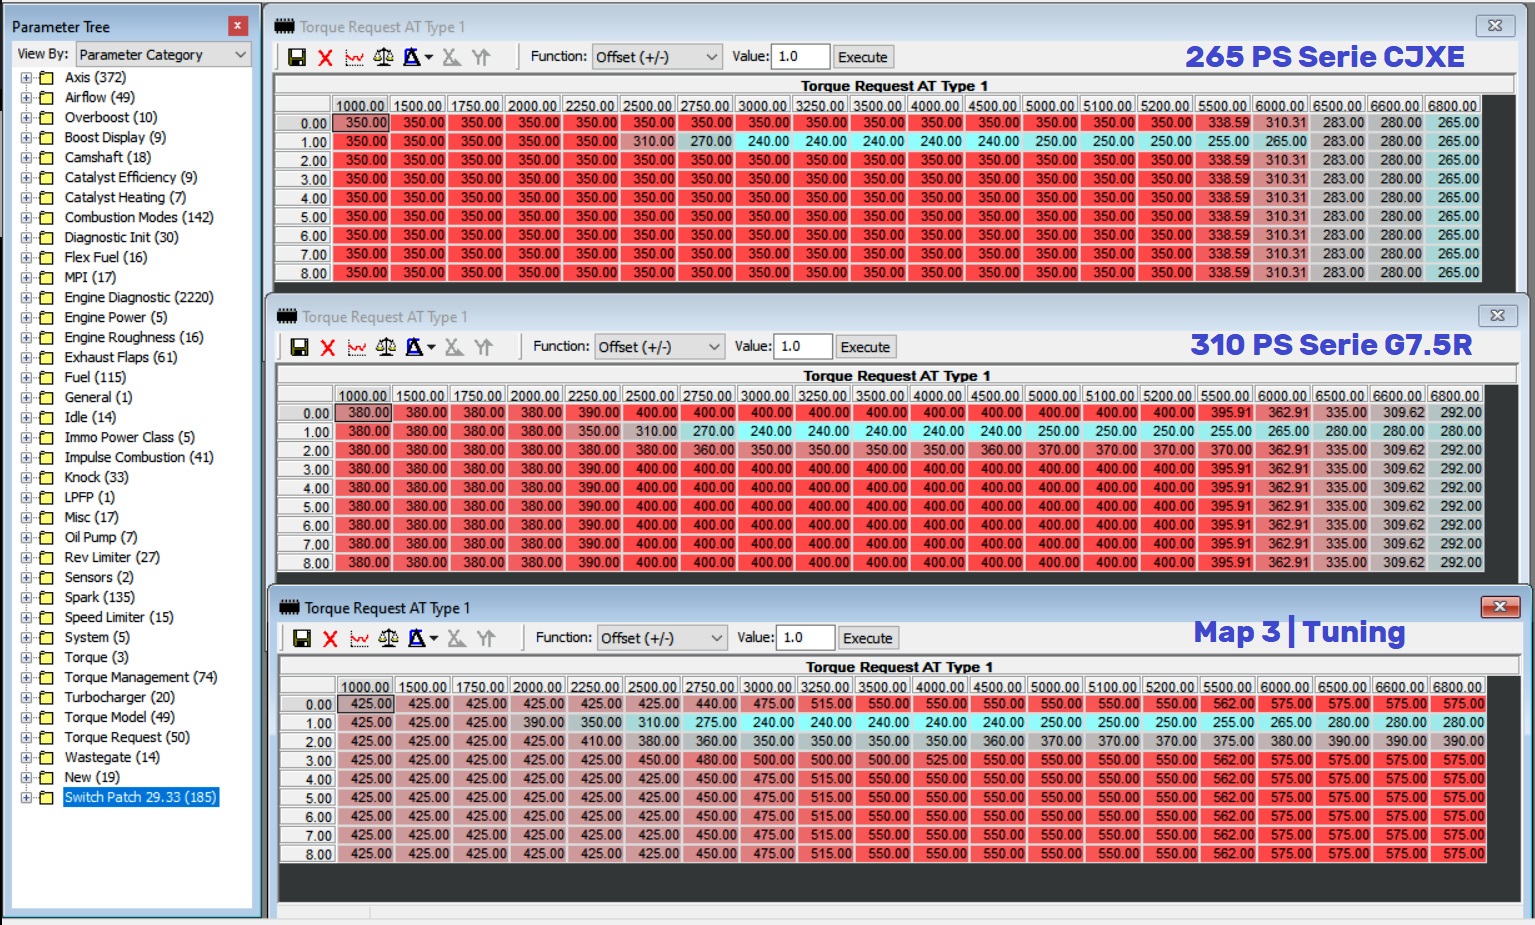Click the blue flask icon in Map 3 toolbar
Screen dimensions: 1535x925
click(414, 639)
